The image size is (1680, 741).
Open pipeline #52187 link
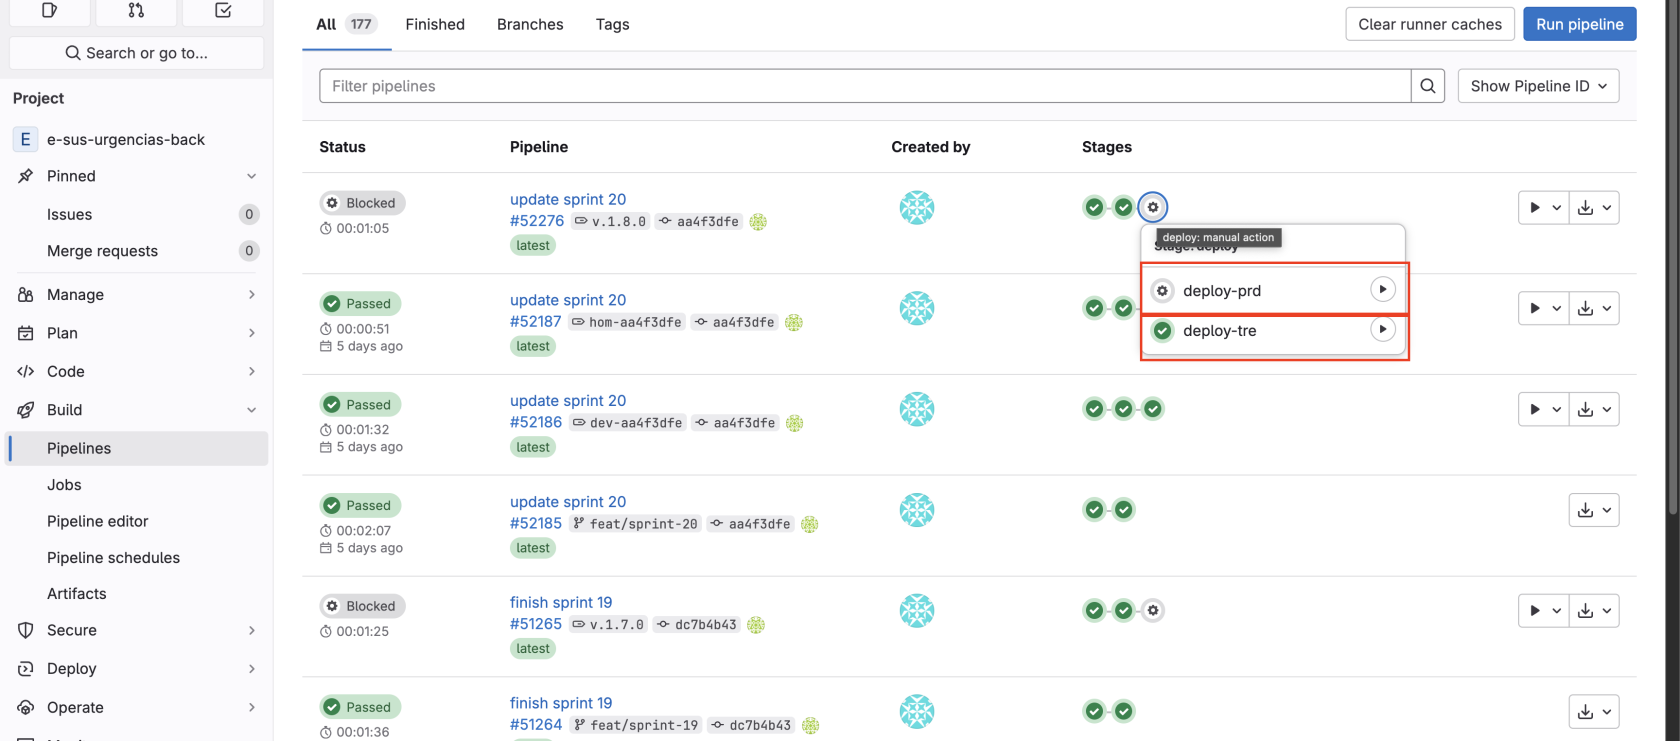point(536,322)
